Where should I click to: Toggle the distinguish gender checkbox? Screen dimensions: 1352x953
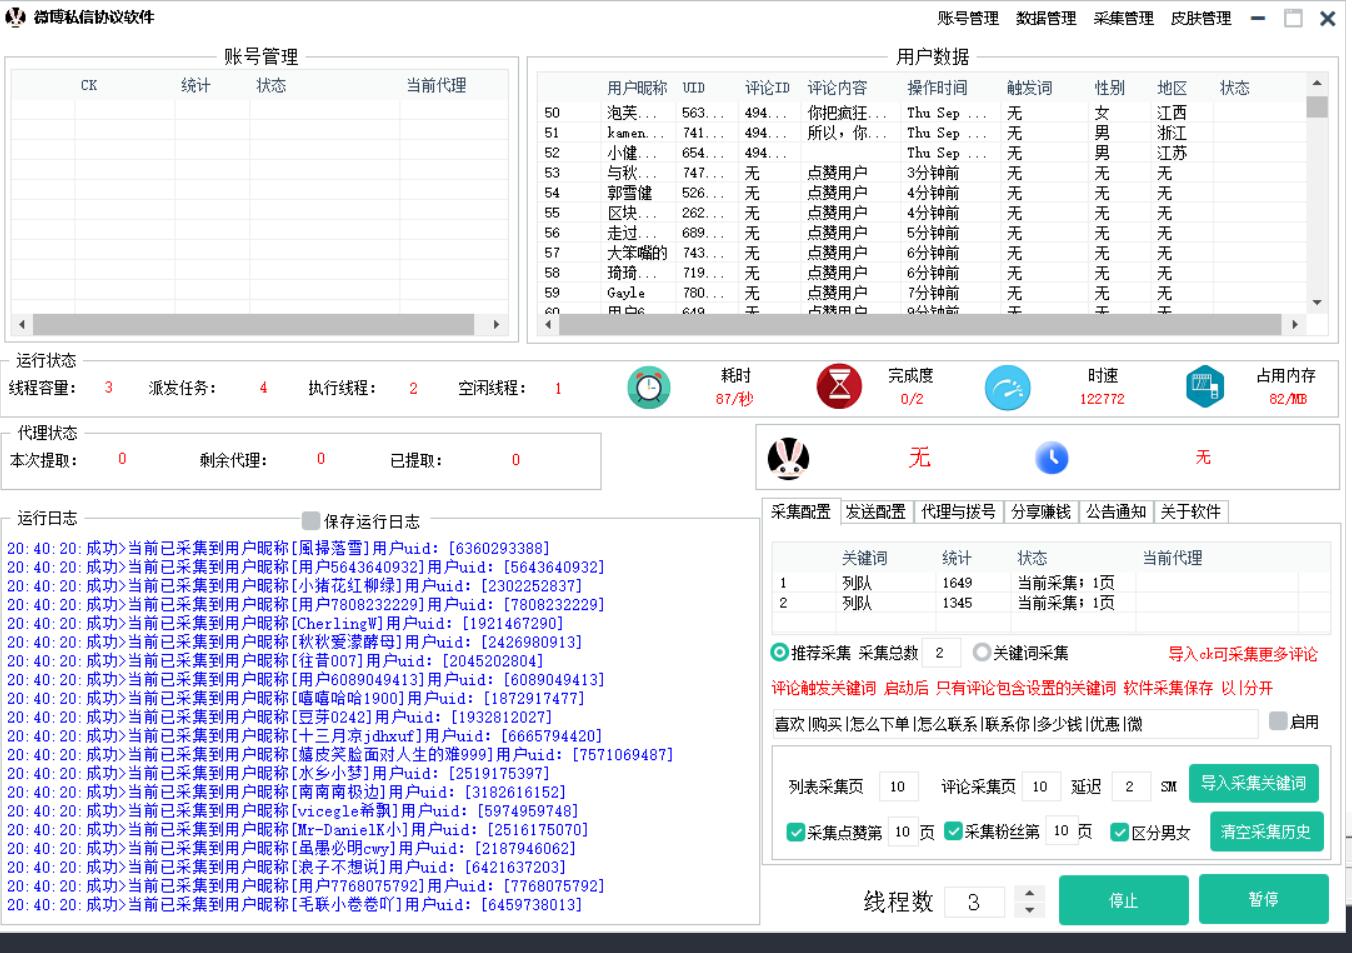click(x=1120, y=832)
